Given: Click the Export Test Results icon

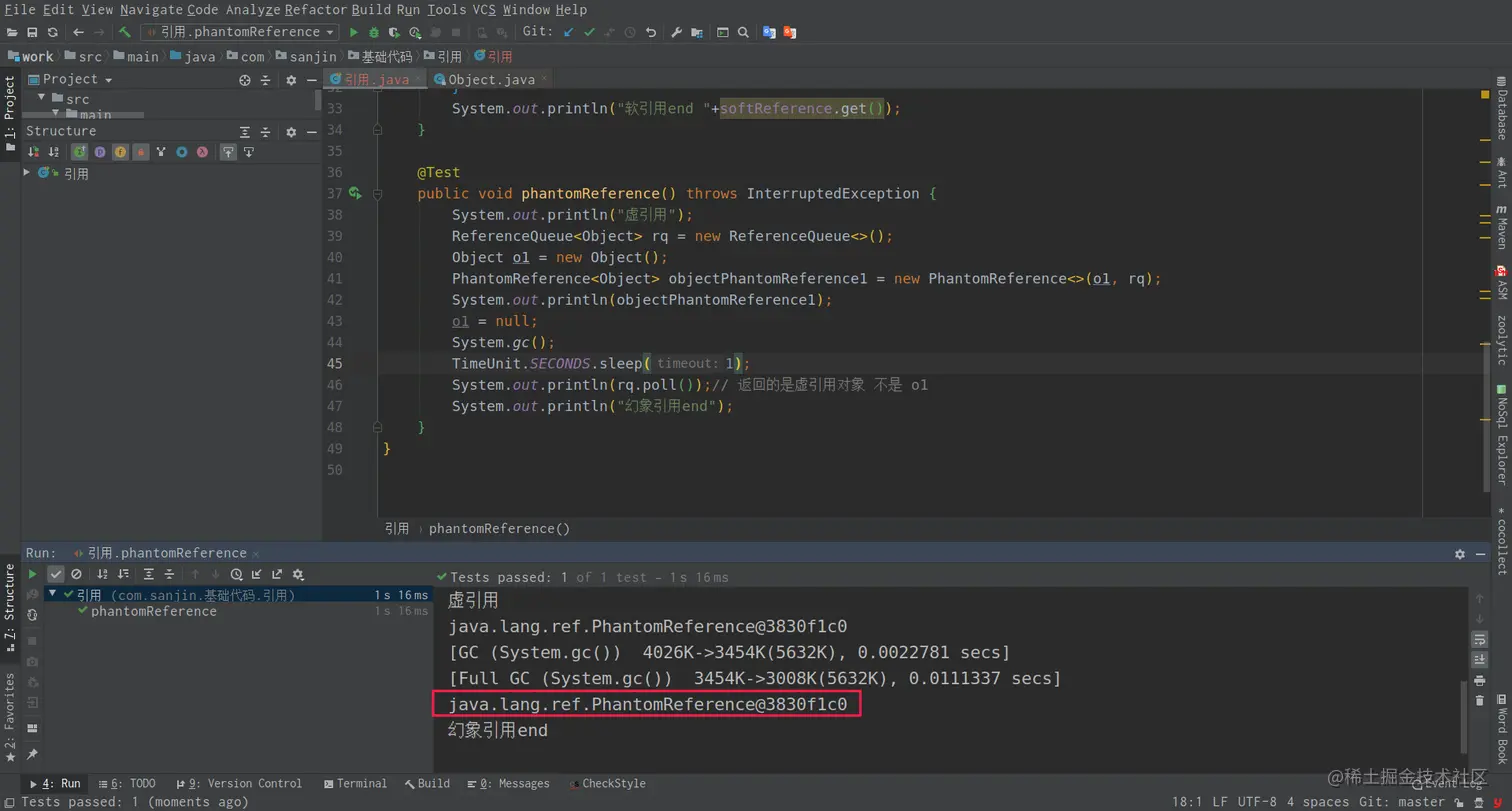Looking at the screenshot, I should coord(277,574).
